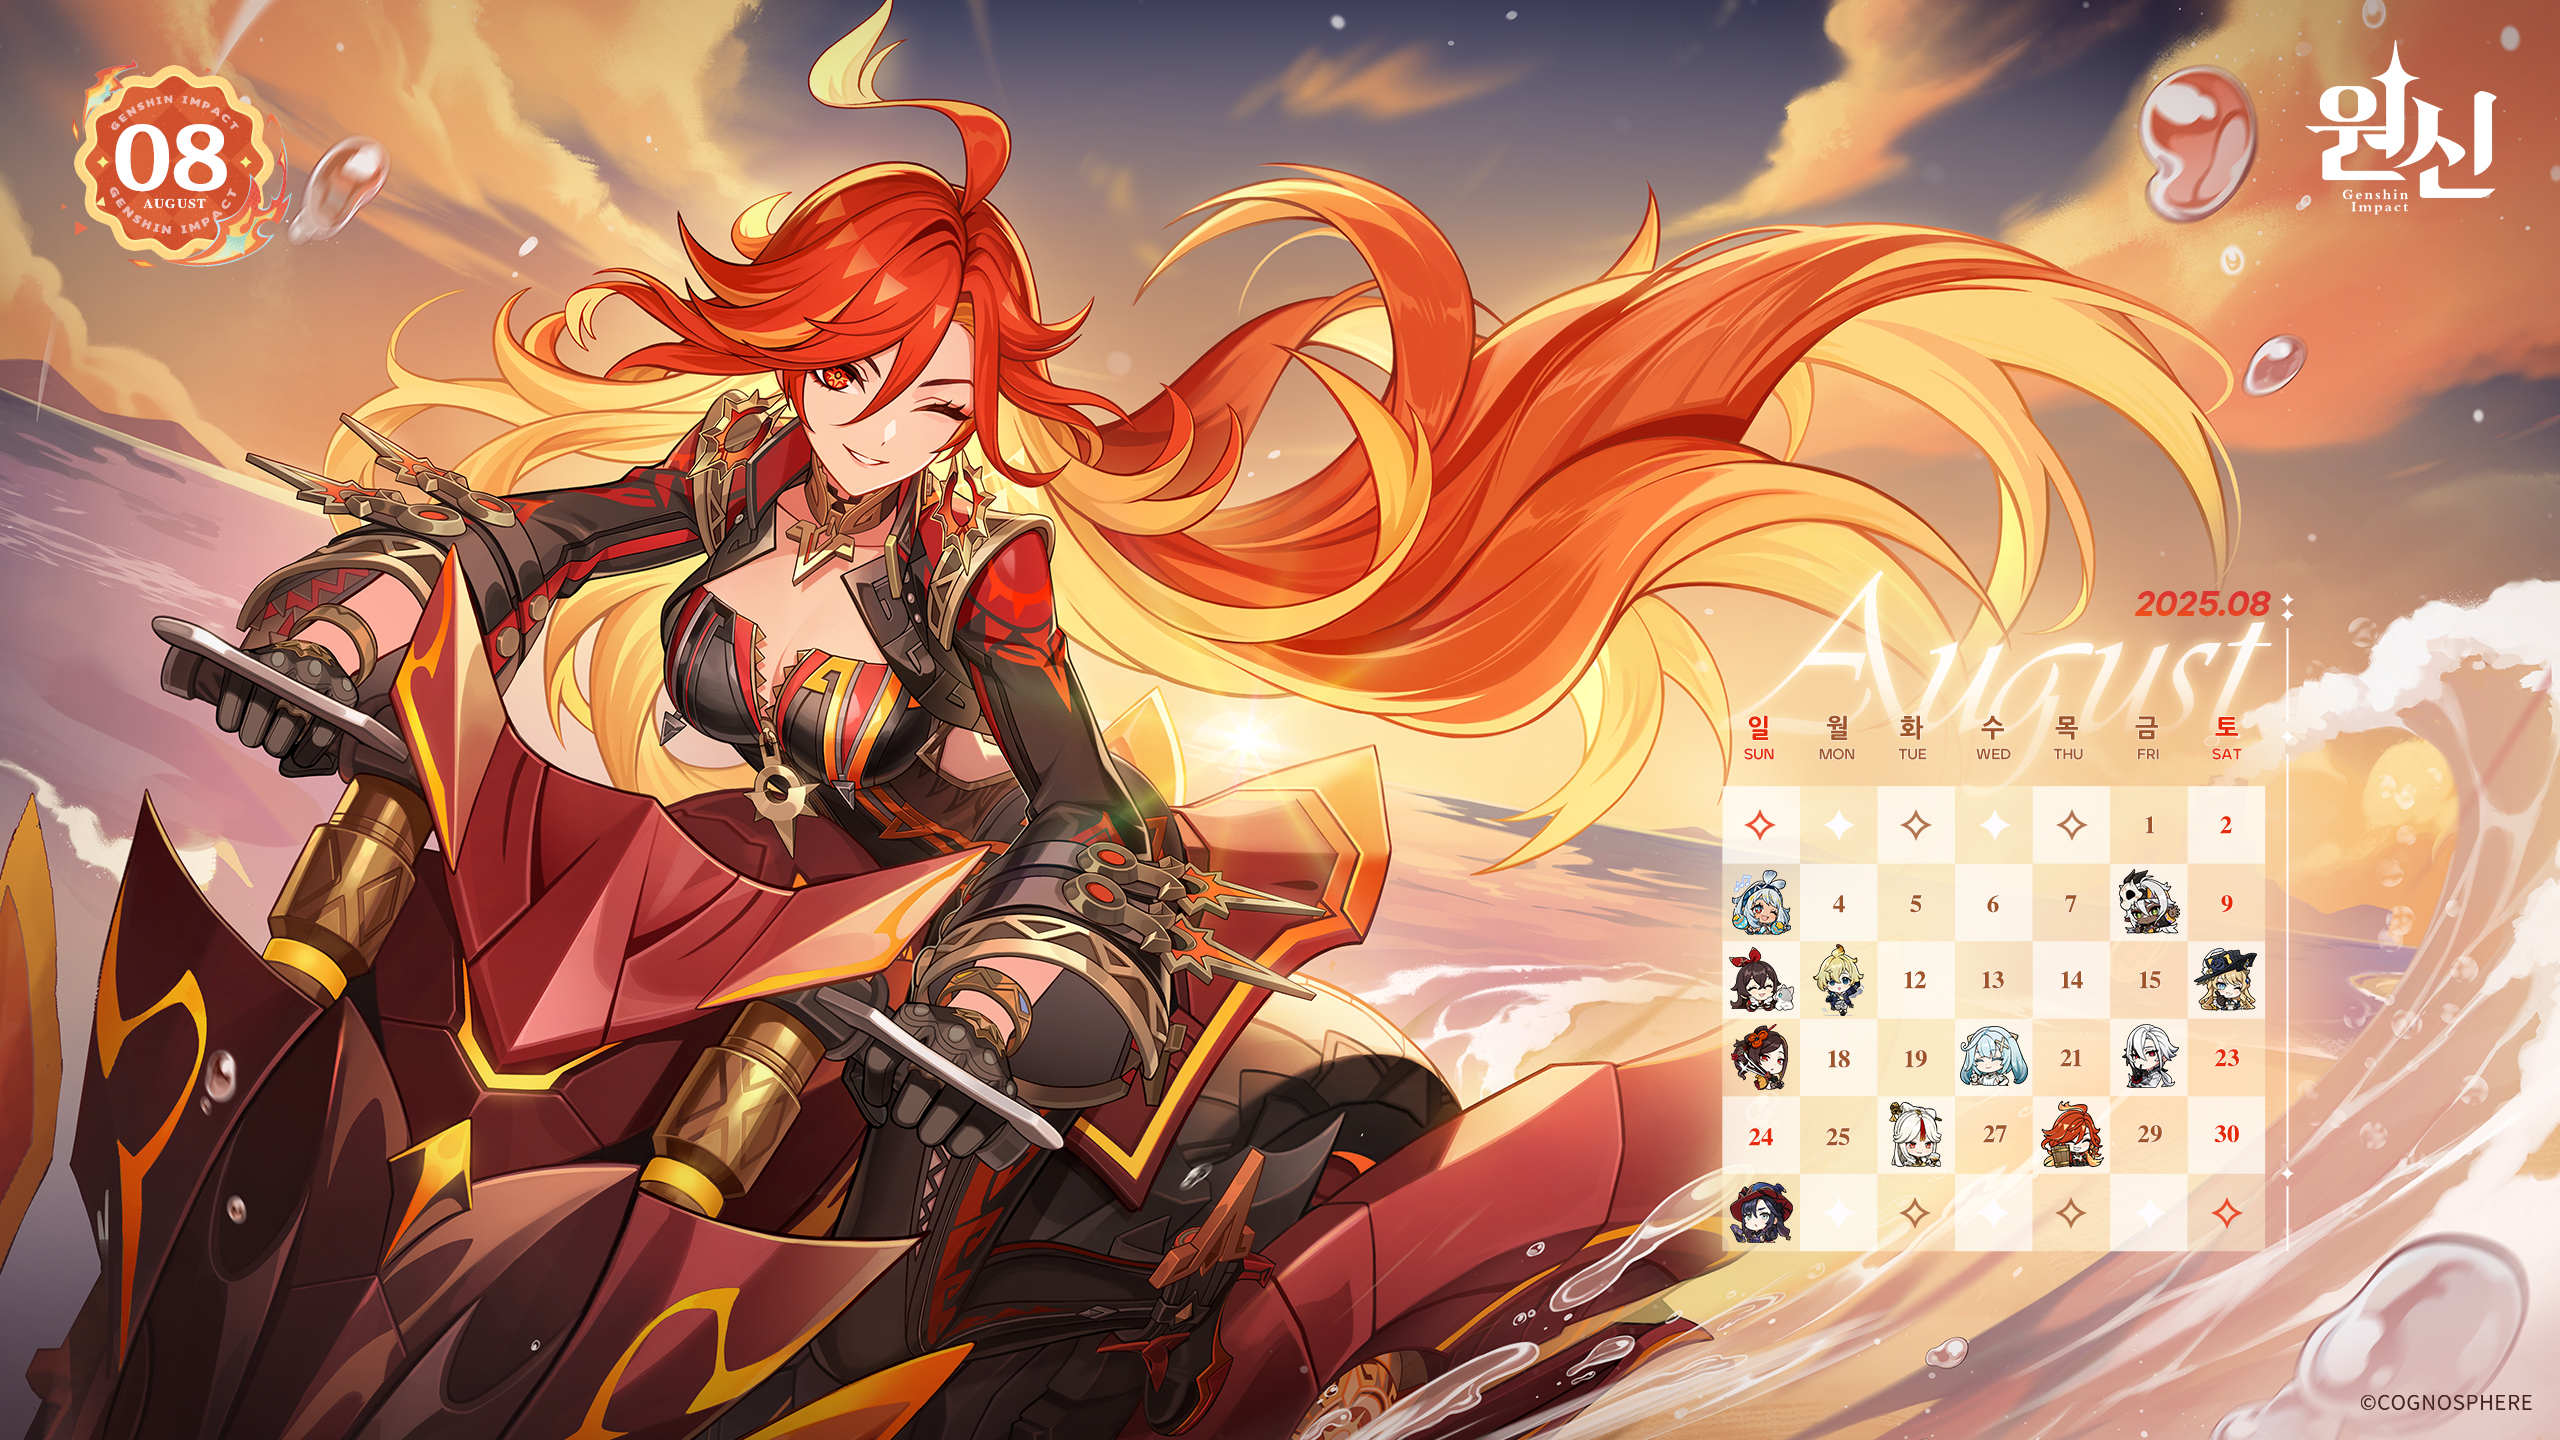This screenshot has height=1440, width=2560.
Task: Click the chibi with orange hair flower on Sunday
Action: tap(1761, 1058)
